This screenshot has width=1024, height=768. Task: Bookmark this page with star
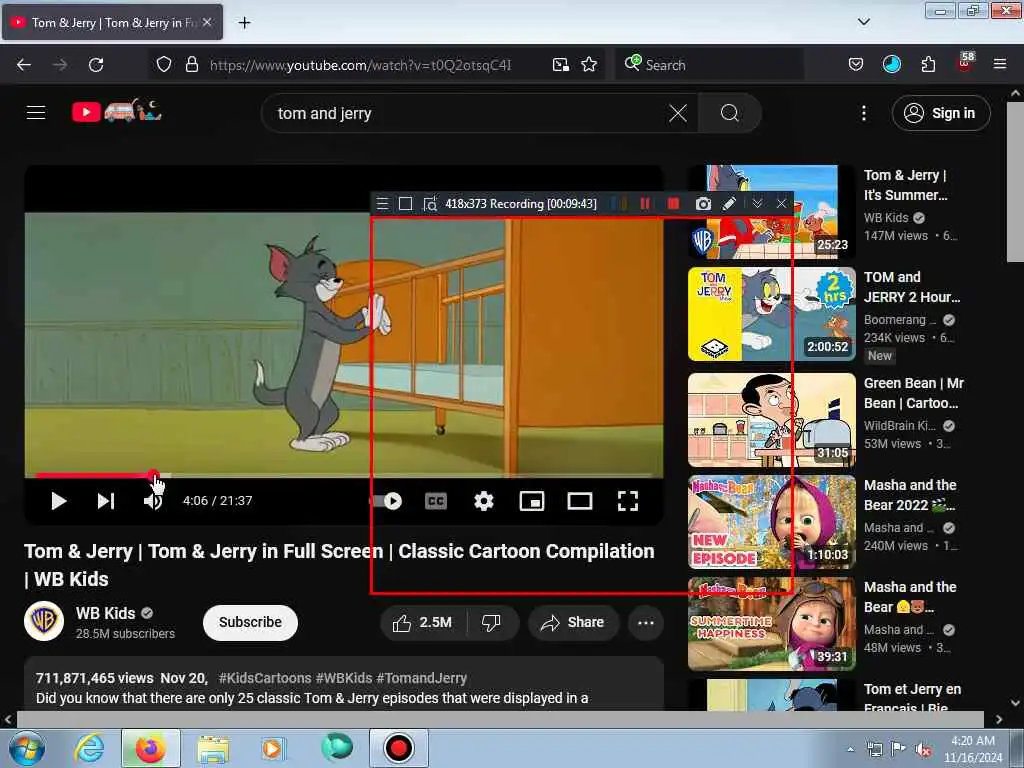[589, 65]
